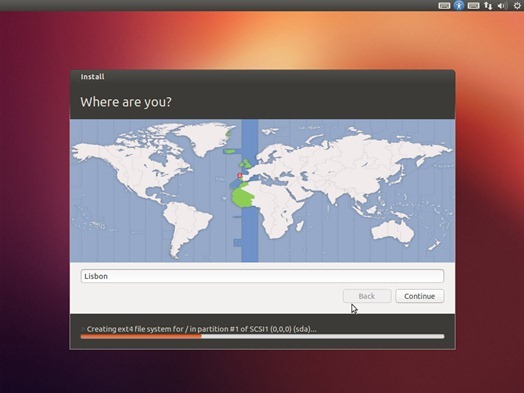524x393 pixels.
Task: Click the red Lisbon location pin on map
Action: point(239,175)
